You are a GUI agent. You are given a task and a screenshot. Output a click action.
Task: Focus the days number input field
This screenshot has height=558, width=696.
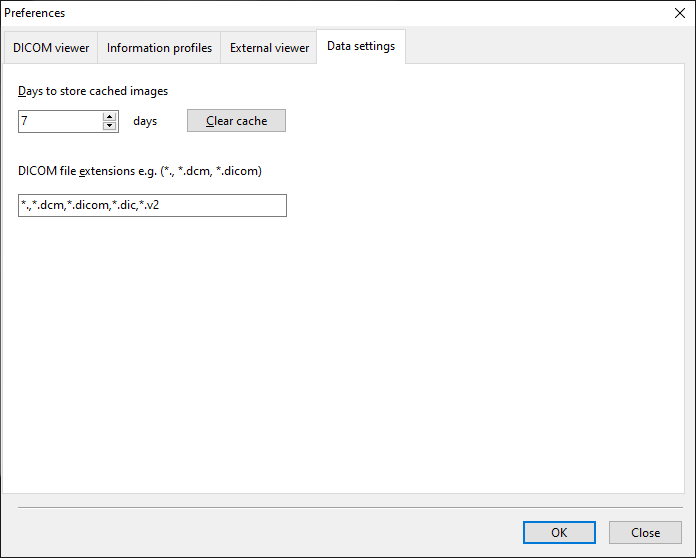60,121
